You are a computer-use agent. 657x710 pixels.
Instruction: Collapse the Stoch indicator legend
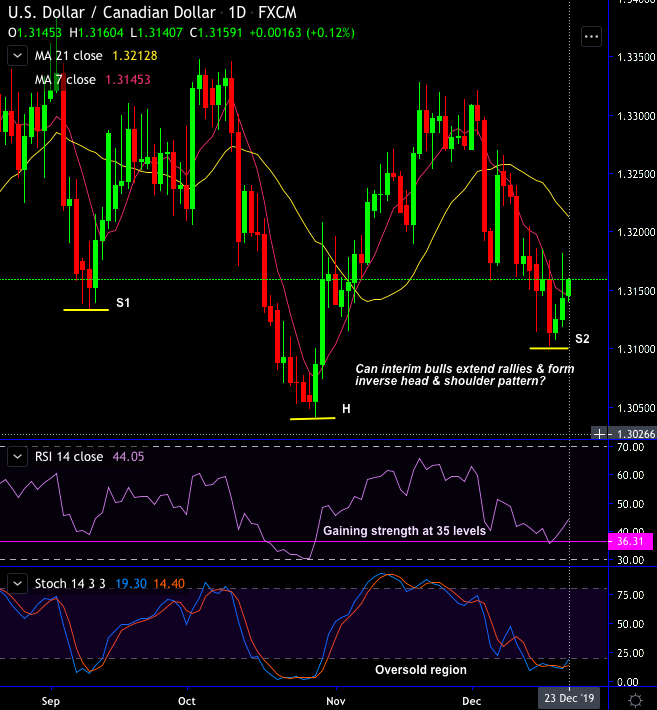pyautogui.click(x=17, y=584)
